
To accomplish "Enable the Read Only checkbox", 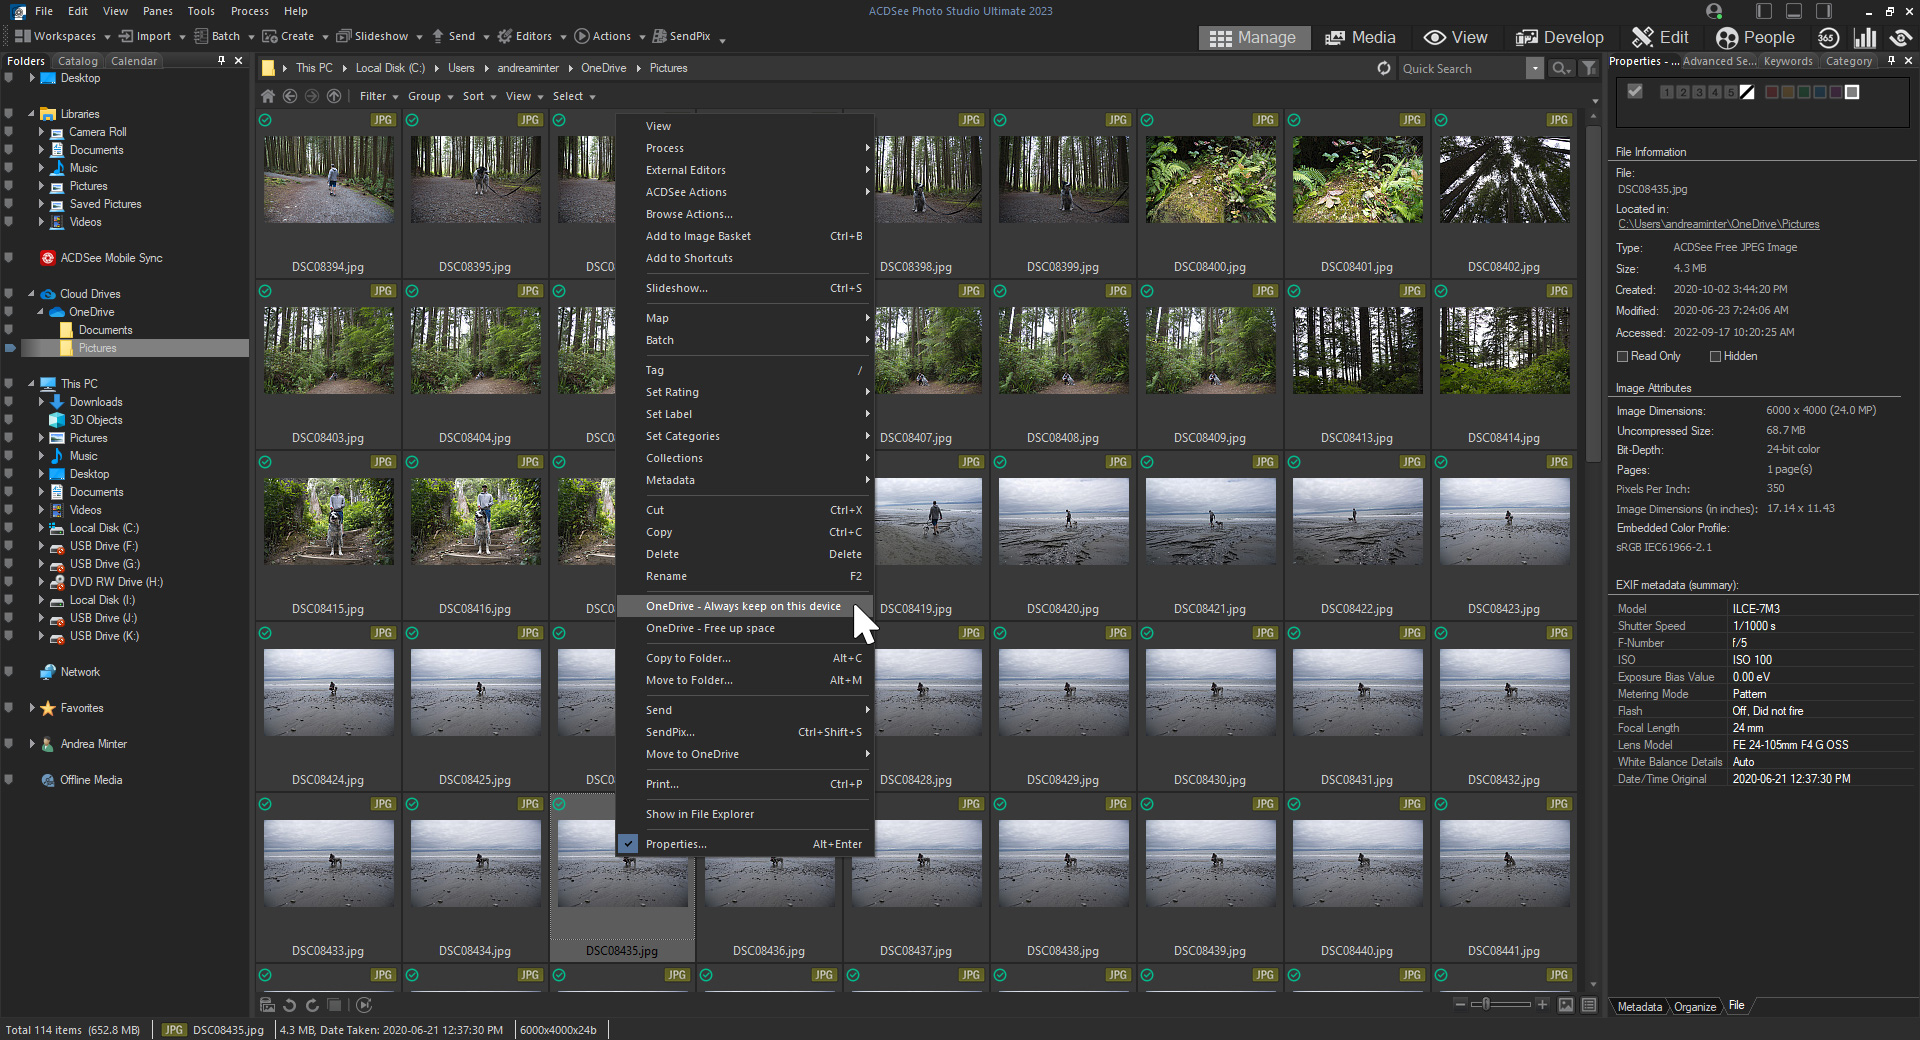I will point(1623,356).
